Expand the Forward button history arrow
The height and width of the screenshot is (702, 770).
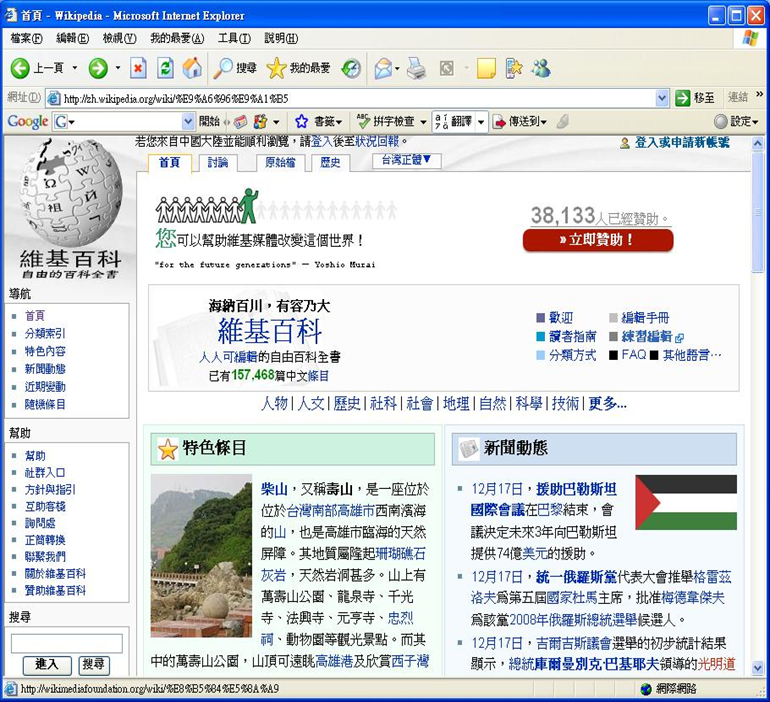tap(118, 68)
